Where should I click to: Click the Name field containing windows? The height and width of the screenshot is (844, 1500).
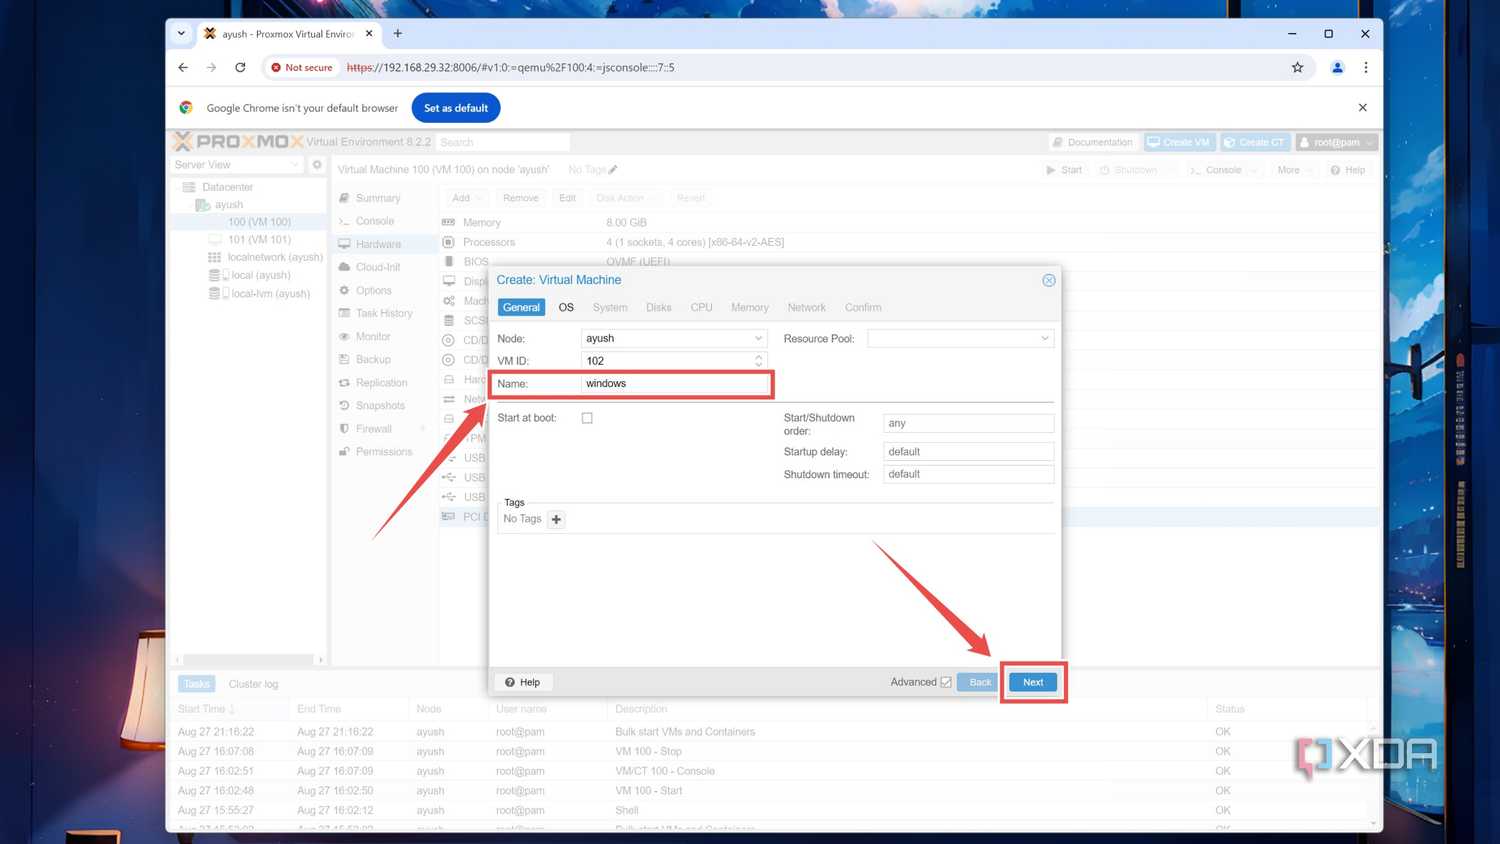click(x=674, y=384)
